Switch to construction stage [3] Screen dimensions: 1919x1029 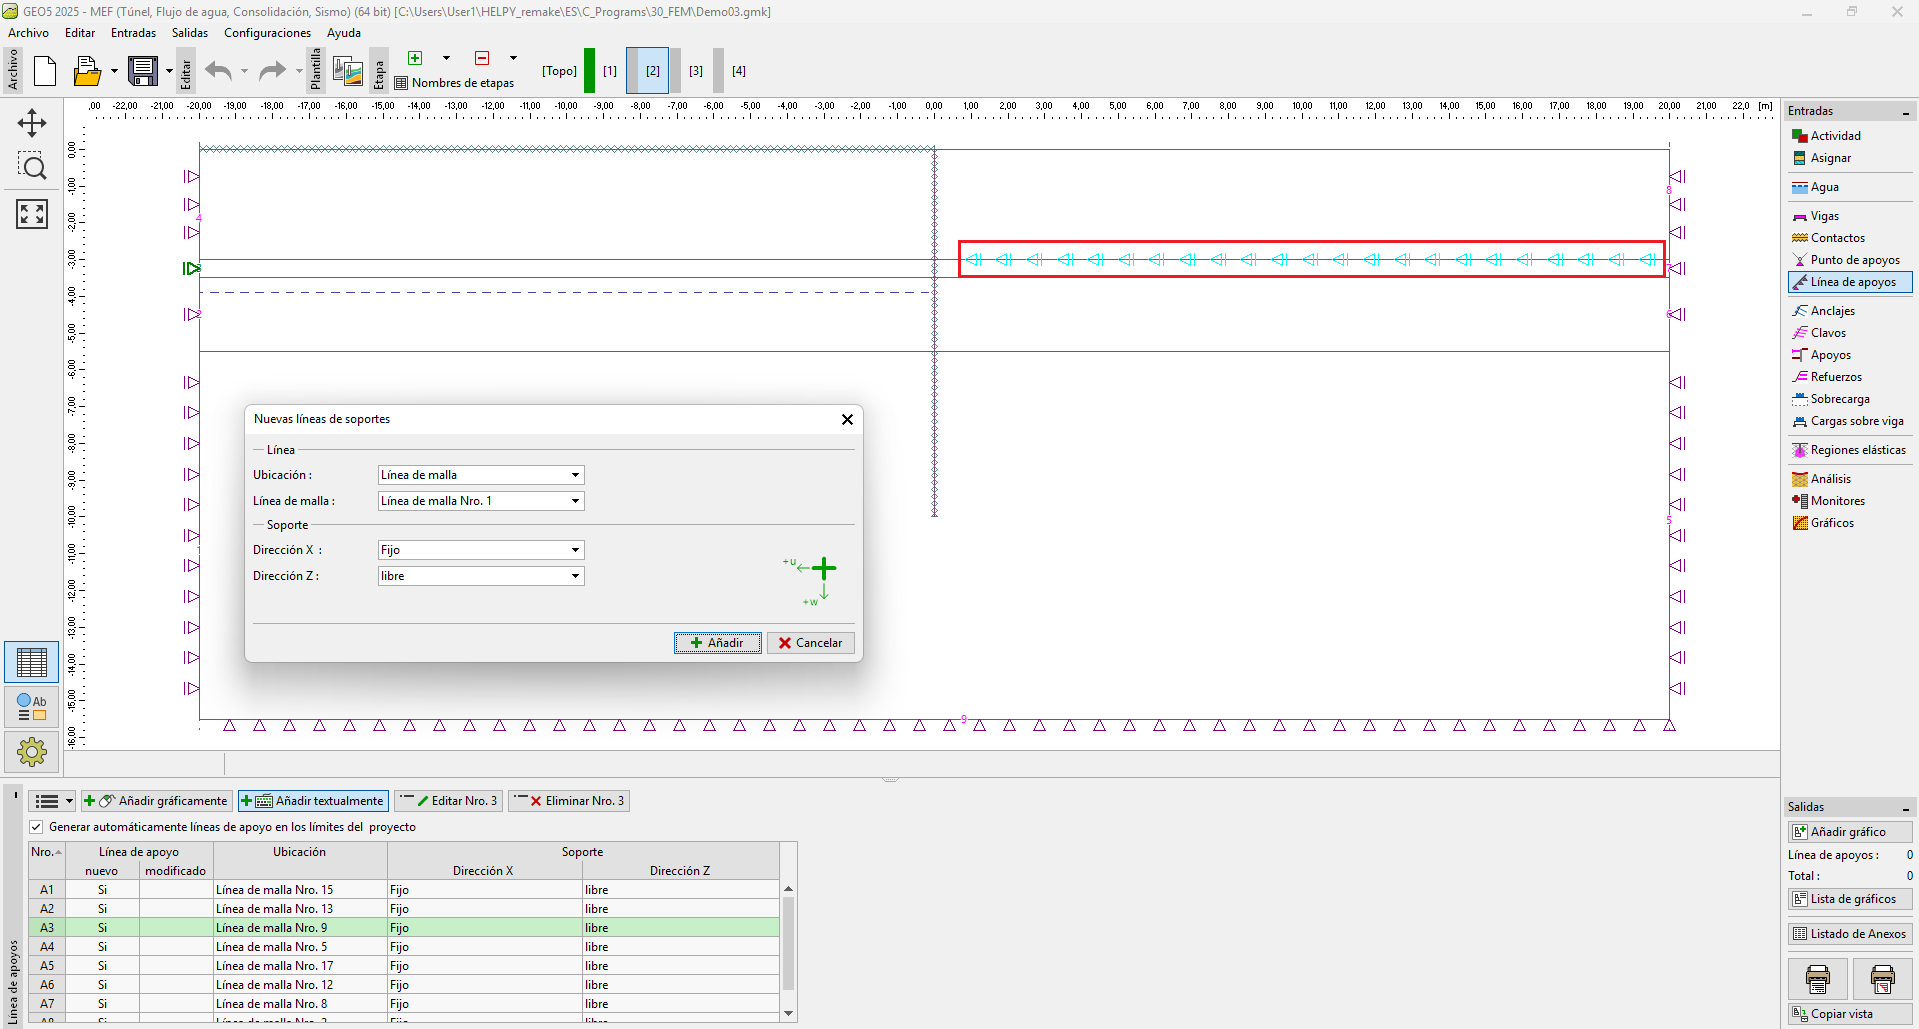(x=696, y=71)
